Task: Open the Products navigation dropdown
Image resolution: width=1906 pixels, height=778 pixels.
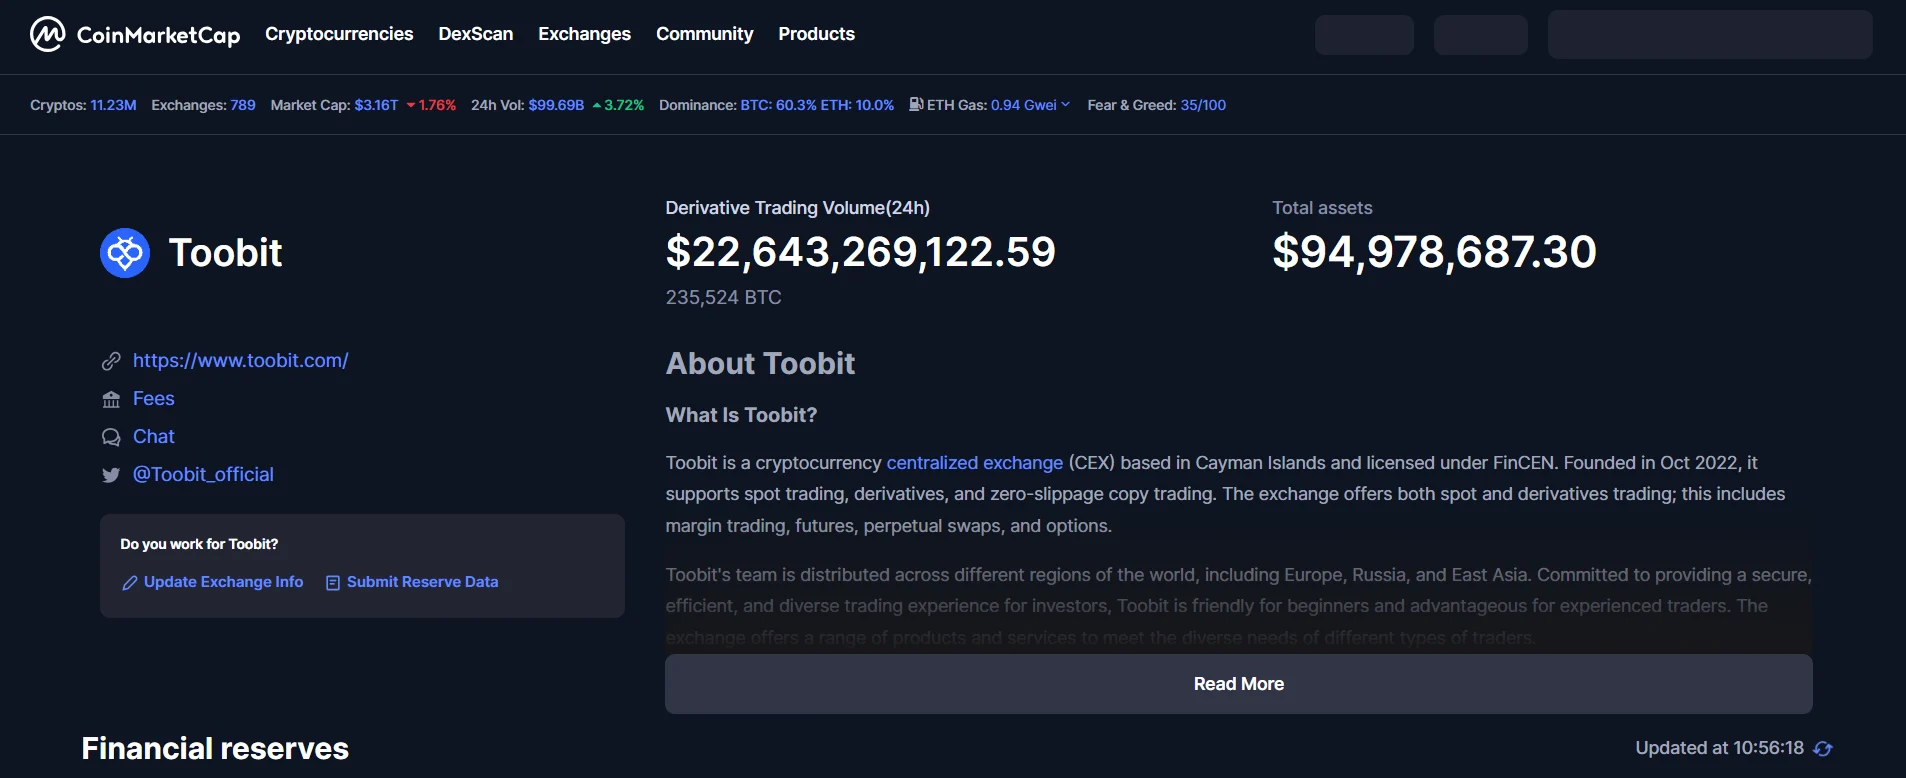Action: click(x=816, y=34)
